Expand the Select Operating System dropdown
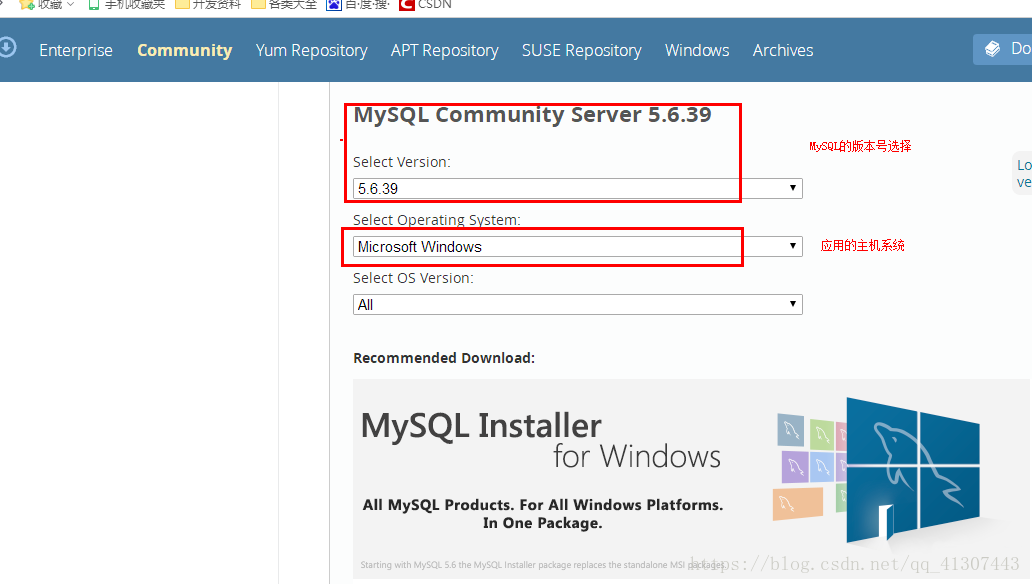Screen dimensions: 1032x584 click(577, 247)
